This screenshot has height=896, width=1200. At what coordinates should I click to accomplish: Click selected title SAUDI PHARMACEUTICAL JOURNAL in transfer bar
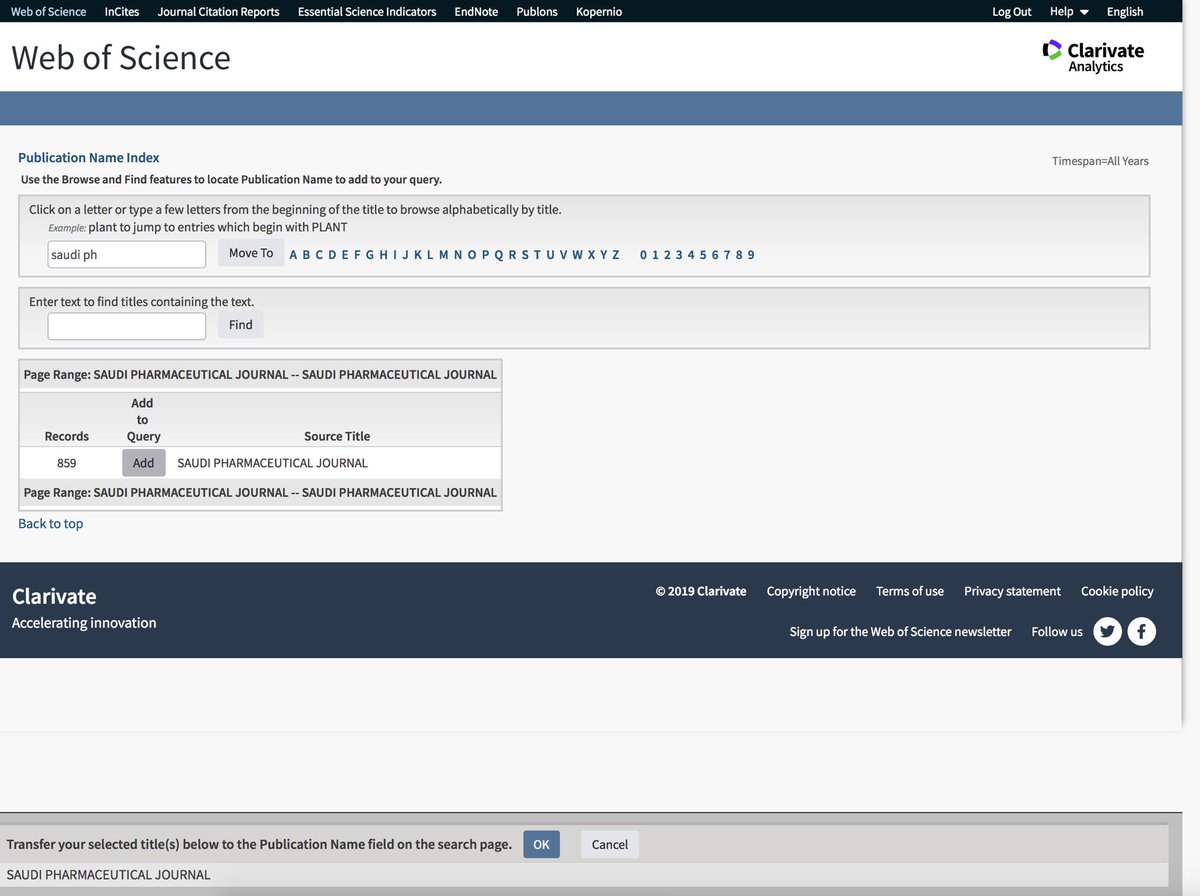click(x=109, y=875)
